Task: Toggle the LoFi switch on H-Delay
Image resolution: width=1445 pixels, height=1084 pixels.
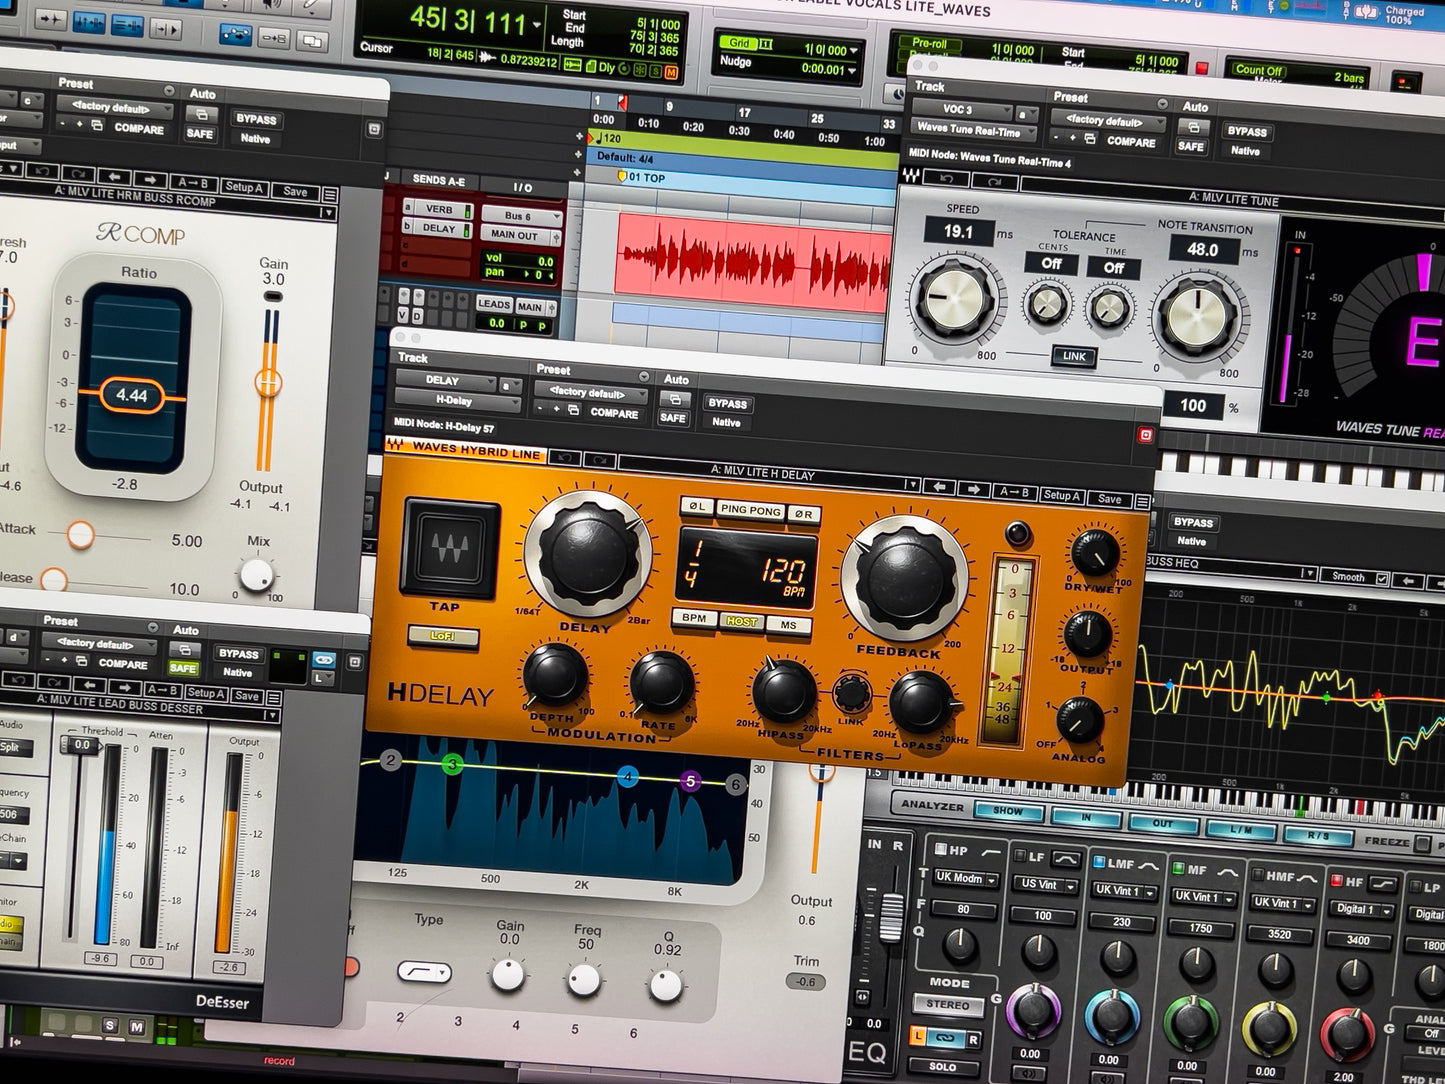Action: 442,636
